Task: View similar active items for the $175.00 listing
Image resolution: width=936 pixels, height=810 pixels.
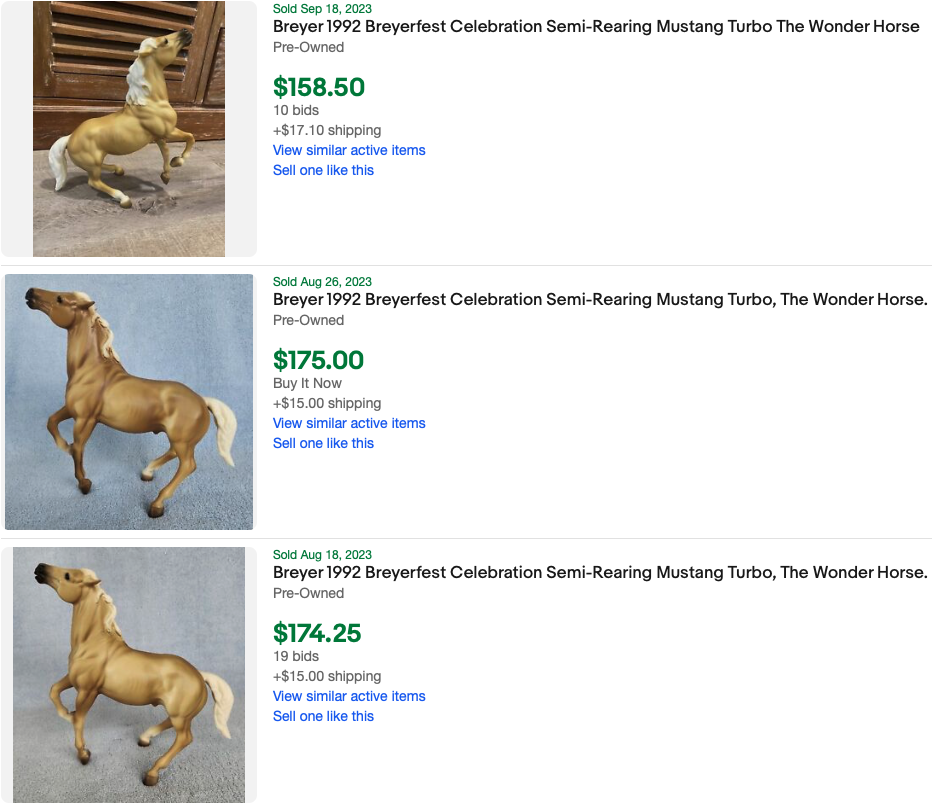Action: (x=349, y=423)
